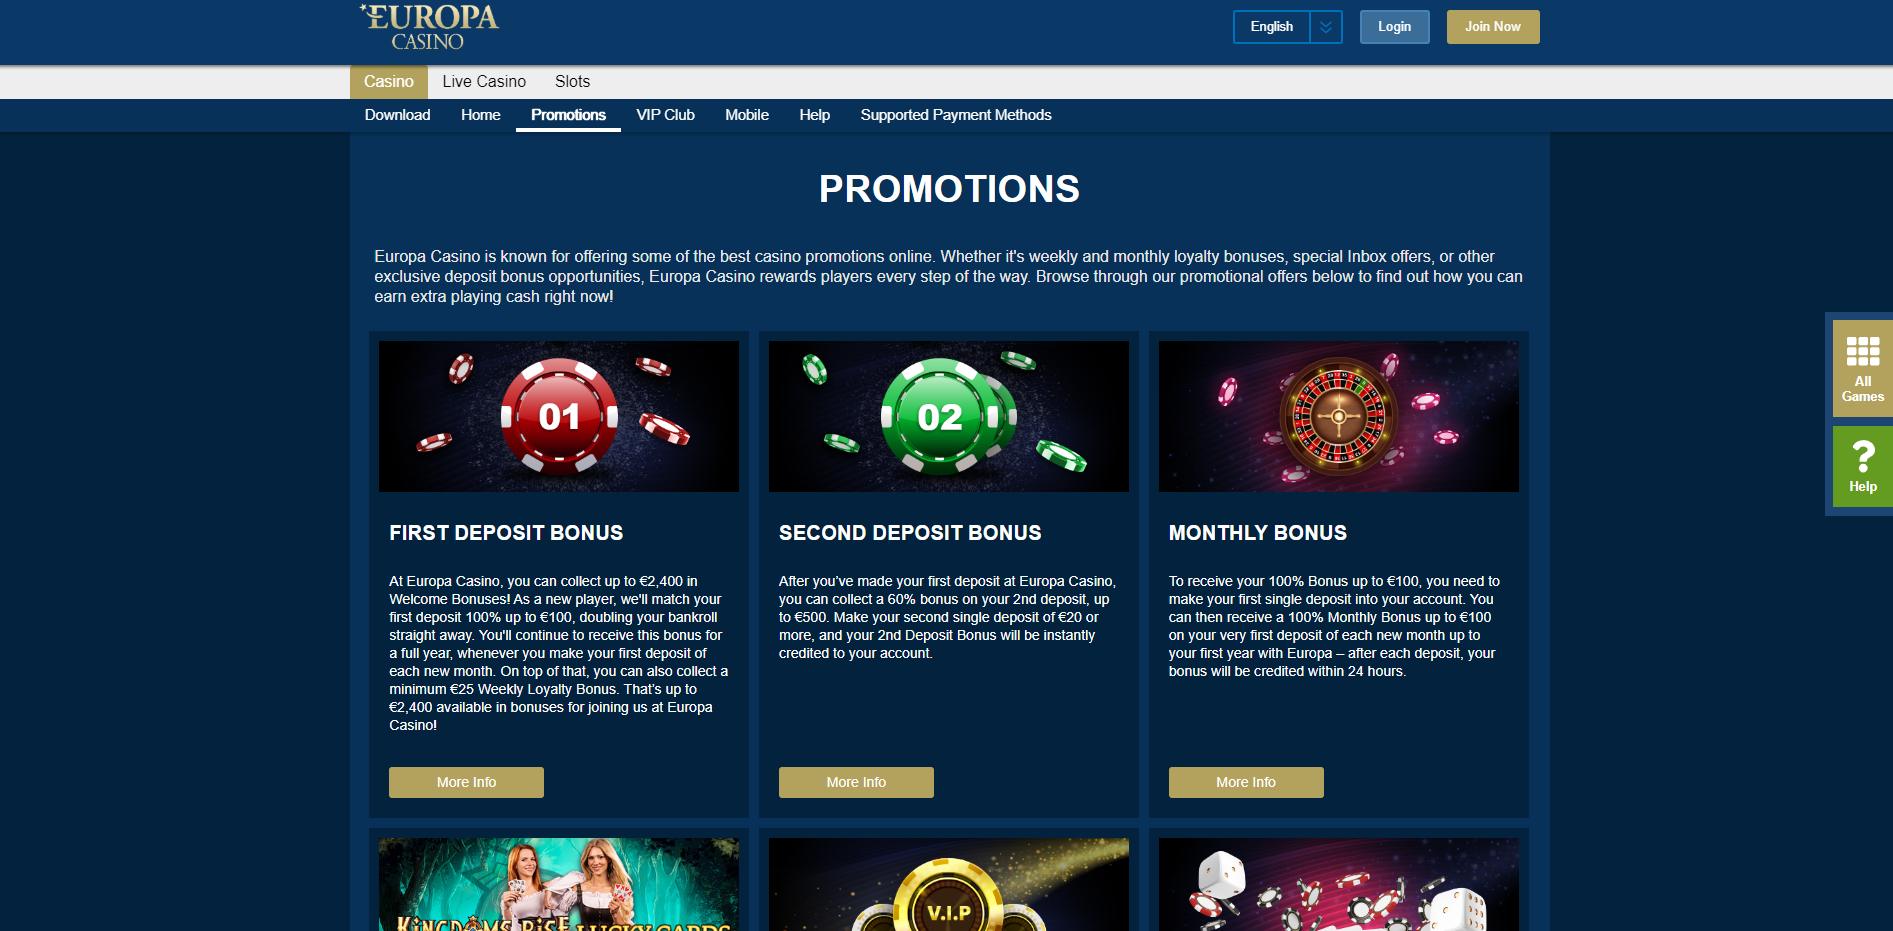The height and width of the screenshot is (931, 1893).
Task: Click the Login button
Action: coord(1394,27)
